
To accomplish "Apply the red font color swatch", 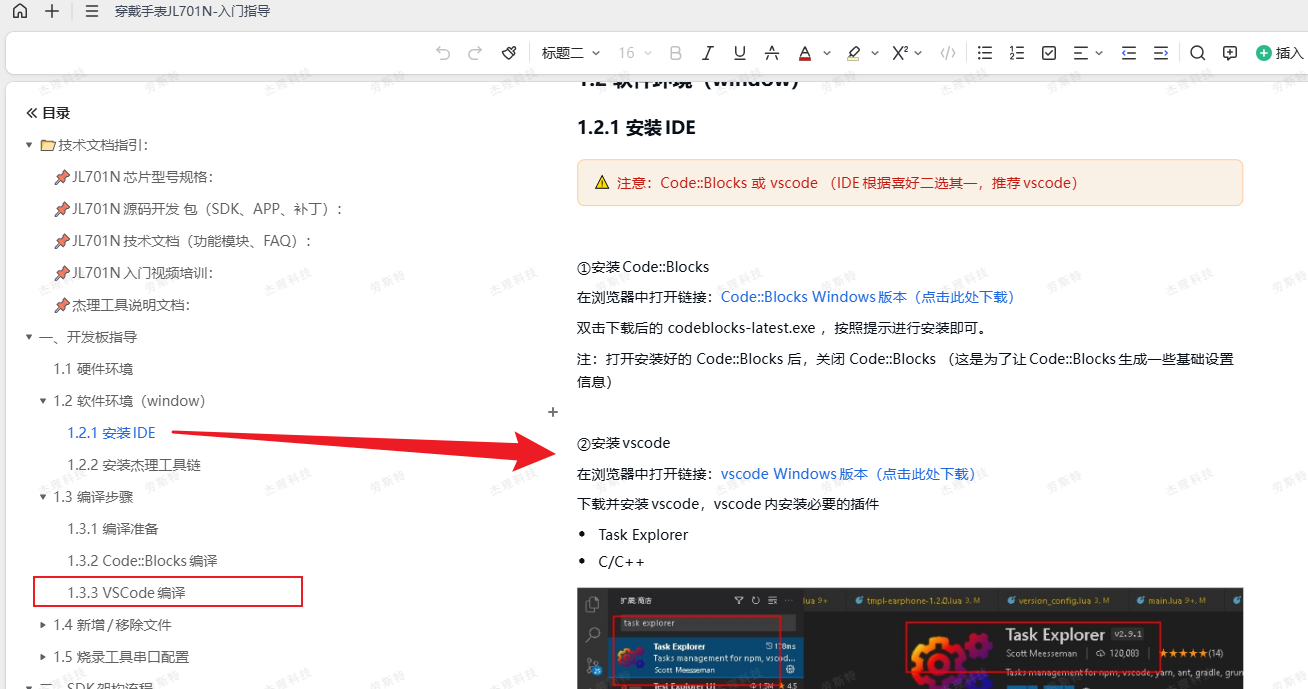I will click(x=804, y=53).
